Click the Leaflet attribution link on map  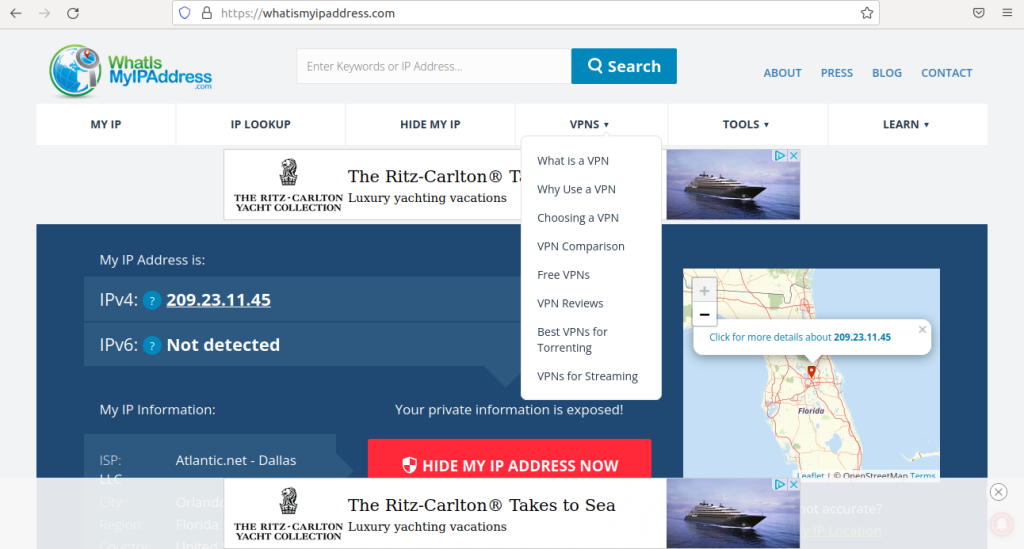(810, 476)
